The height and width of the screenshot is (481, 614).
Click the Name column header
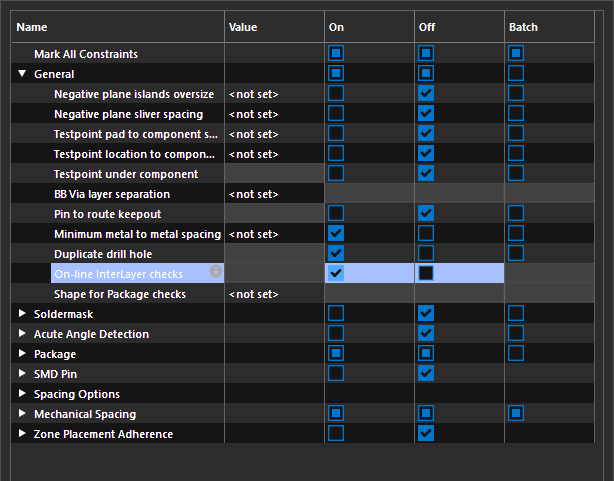118,27
